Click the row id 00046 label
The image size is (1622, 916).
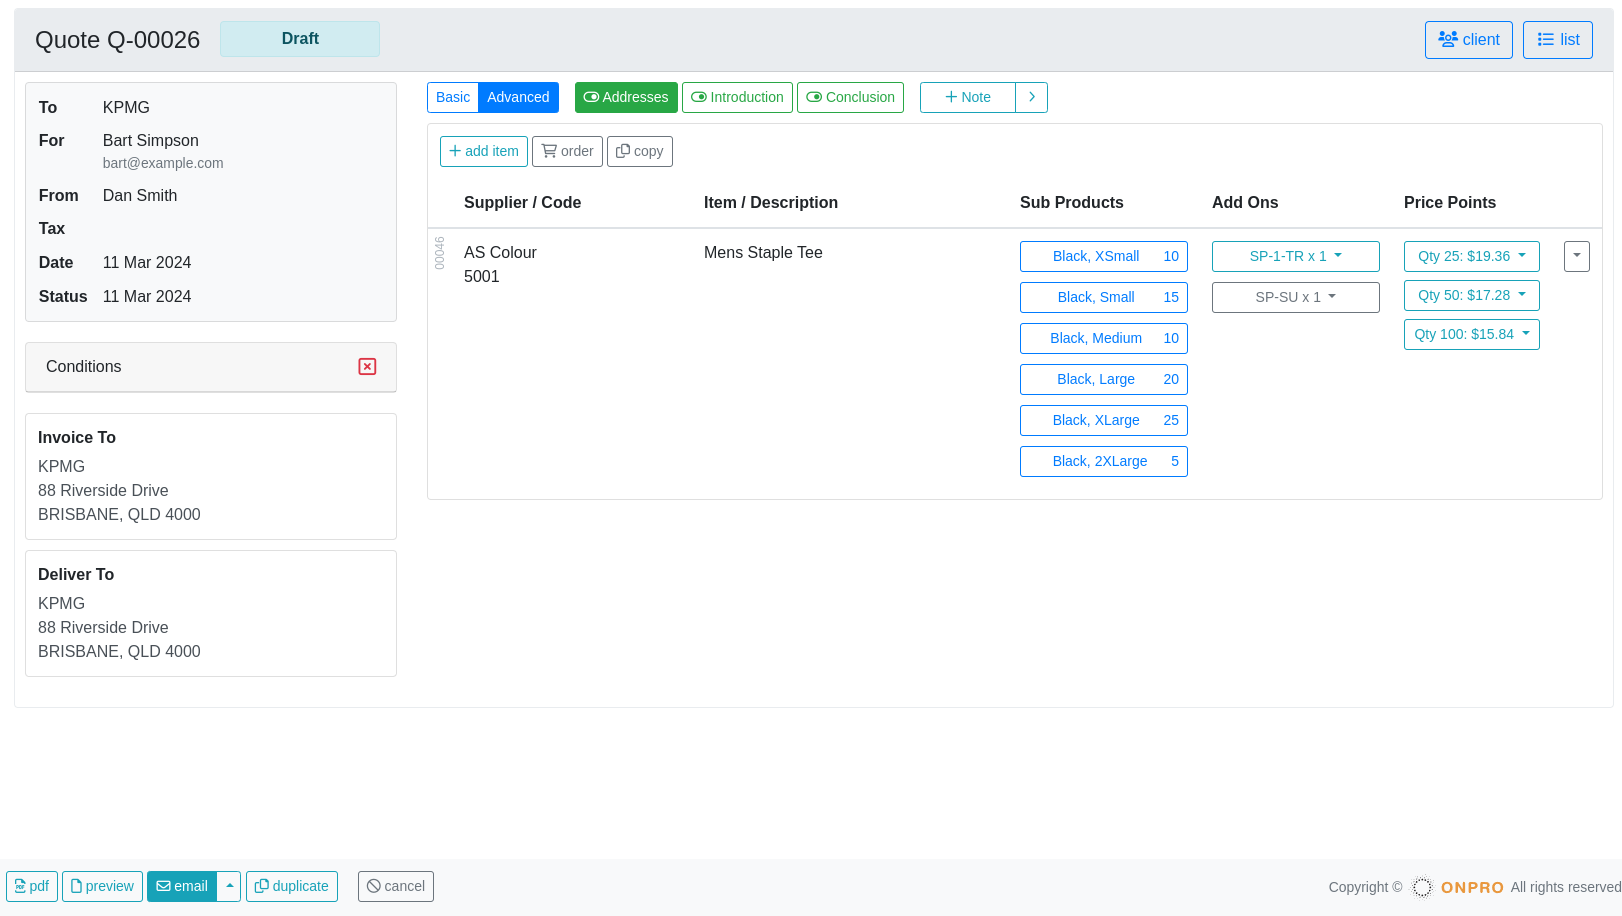[x=439, y=253]
